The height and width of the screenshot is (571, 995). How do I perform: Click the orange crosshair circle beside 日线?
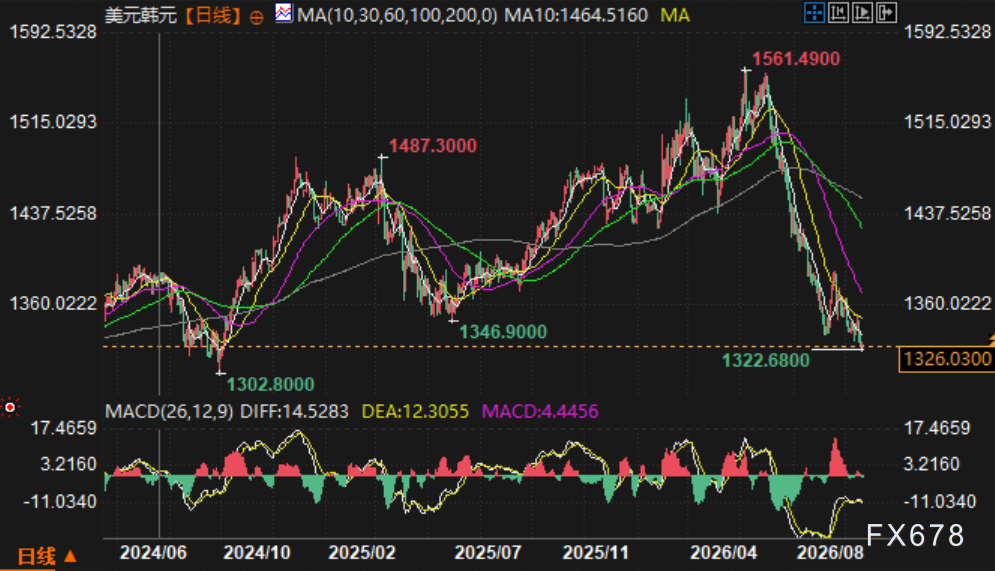[256, 18]
